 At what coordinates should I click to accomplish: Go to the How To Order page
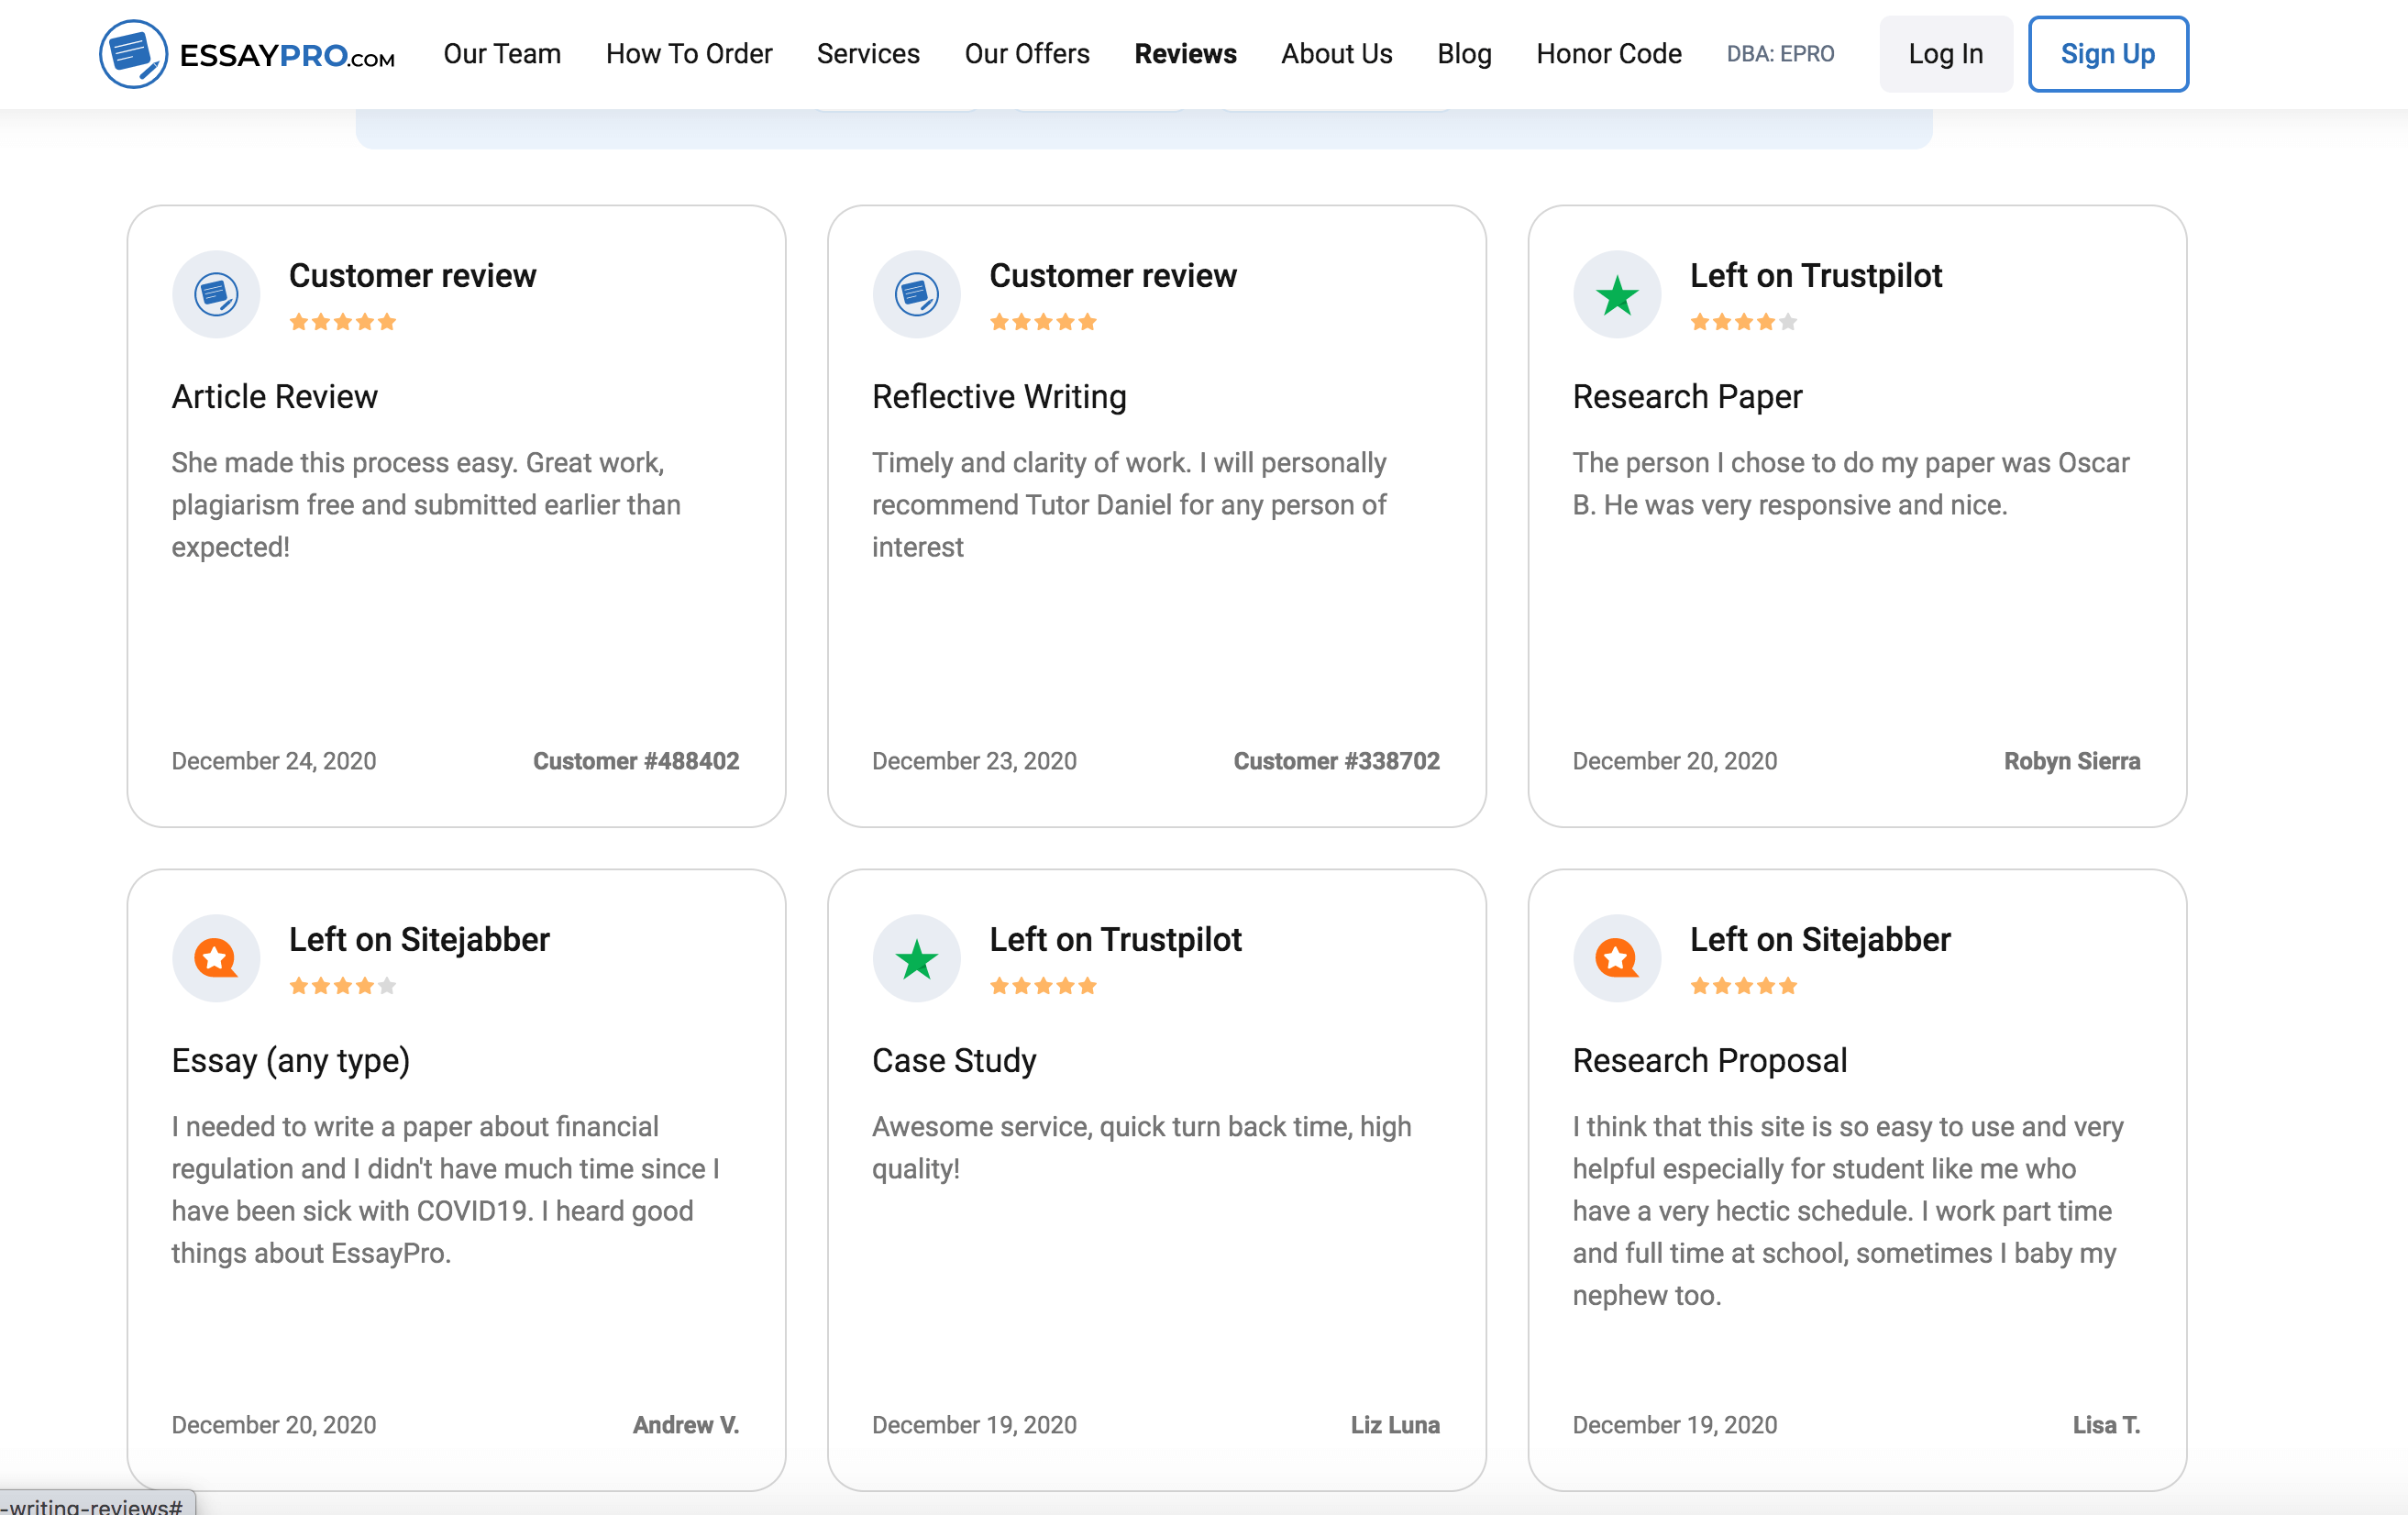(x=689, y=54)
